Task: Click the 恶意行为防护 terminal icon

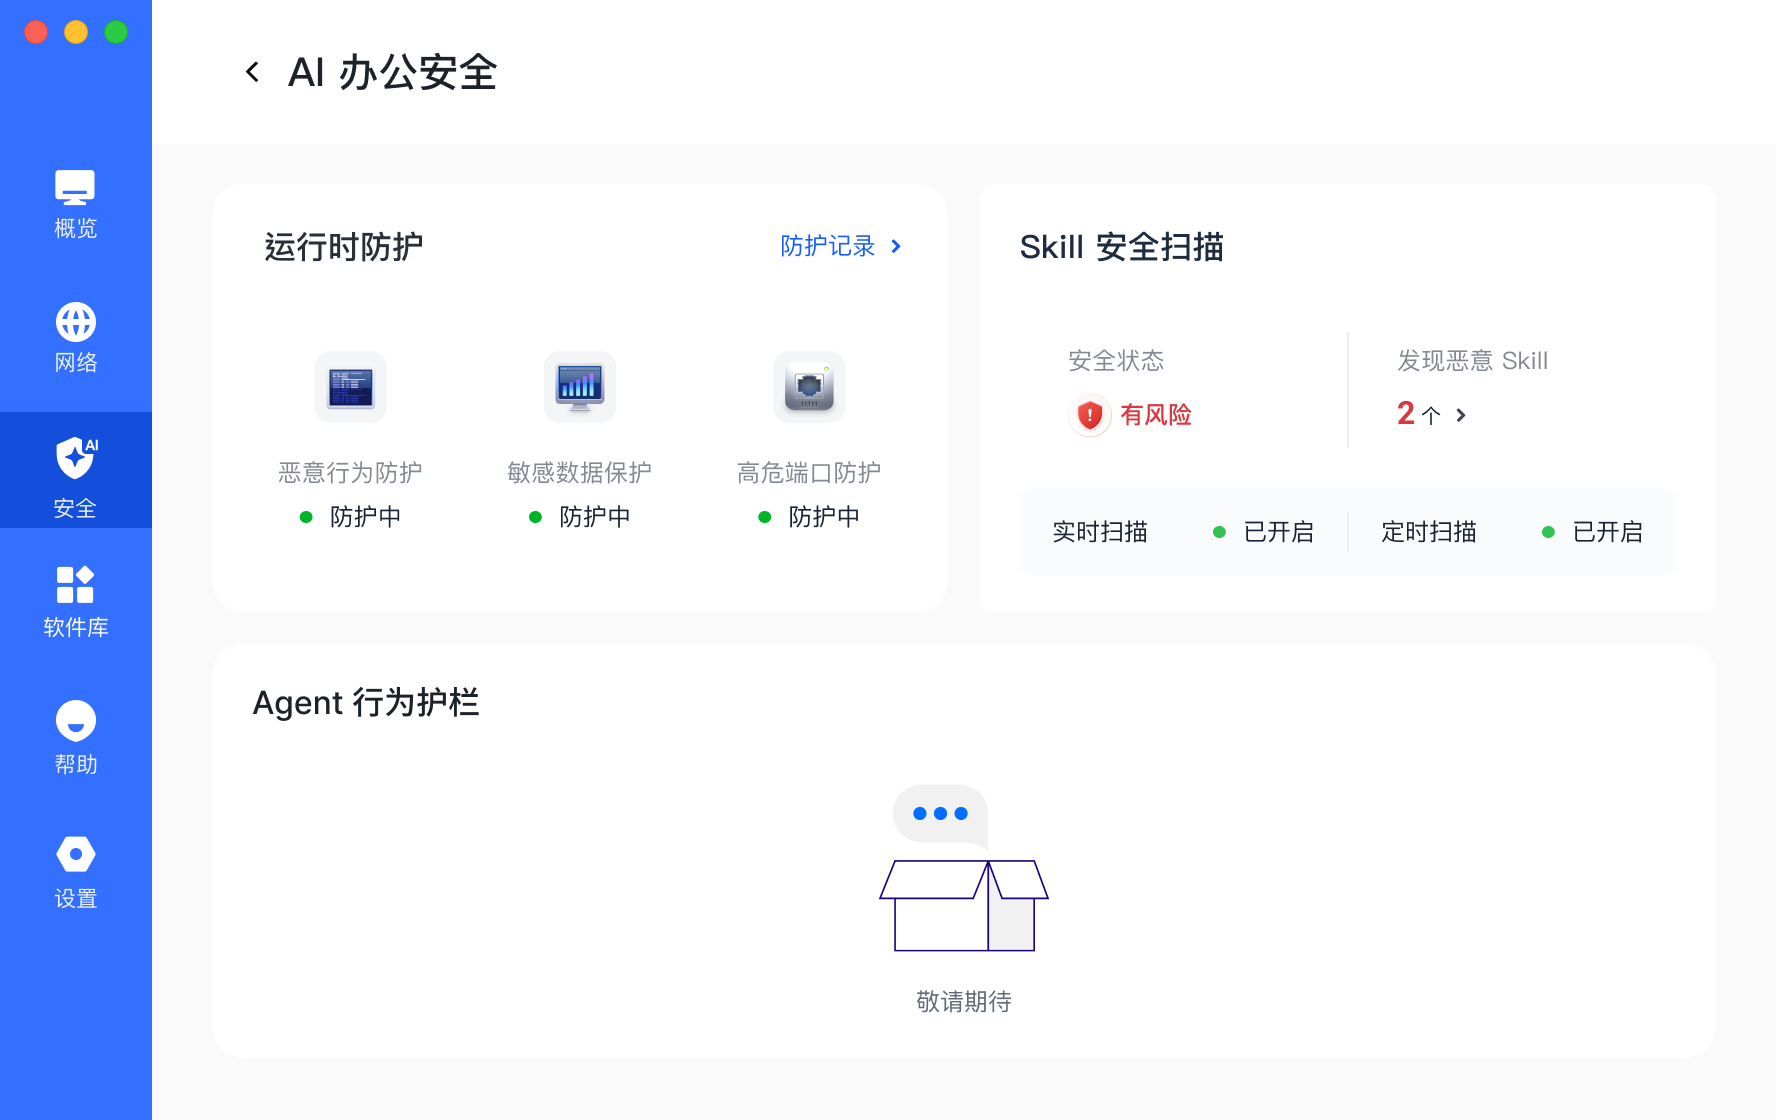Action: 350,387
